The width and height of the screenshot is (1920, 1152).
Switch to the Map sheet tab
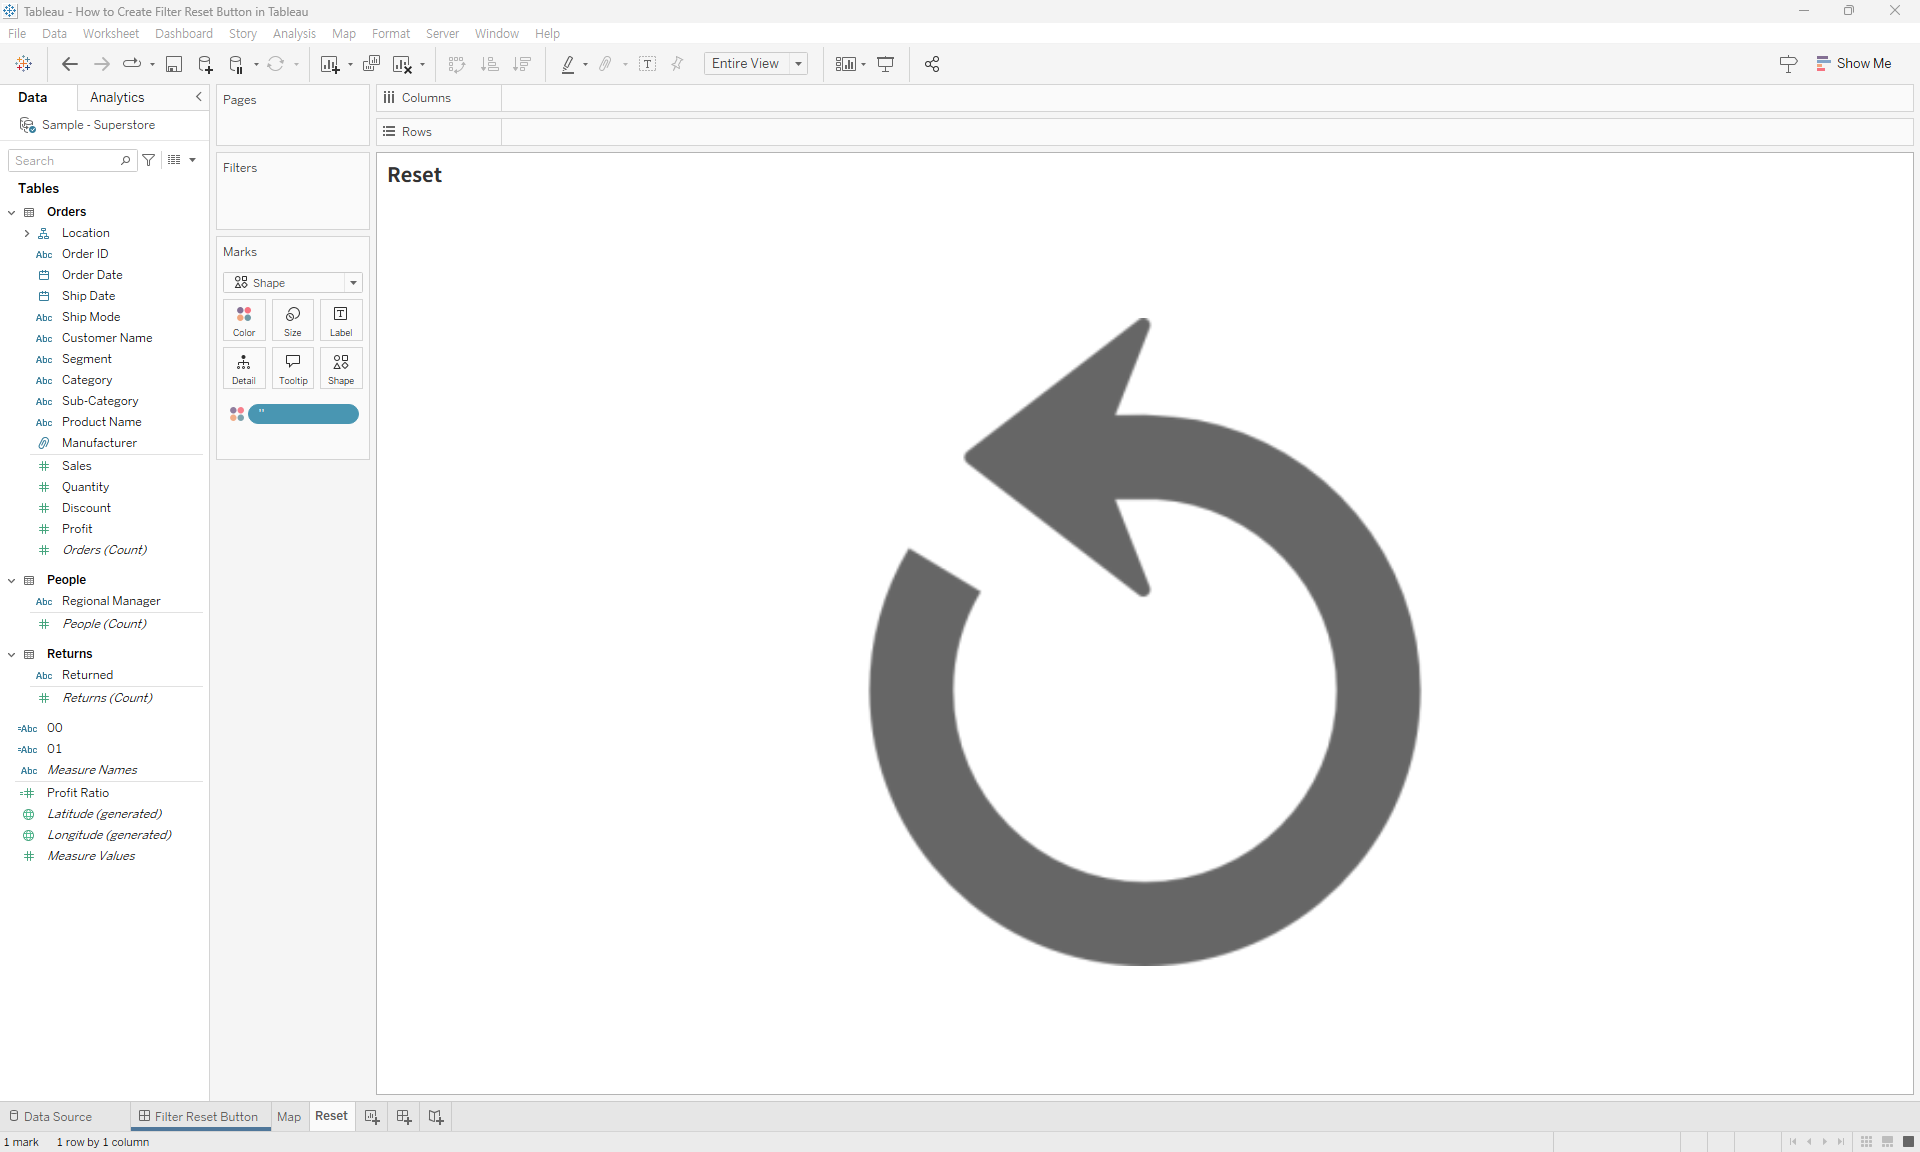click(289, 1116)
